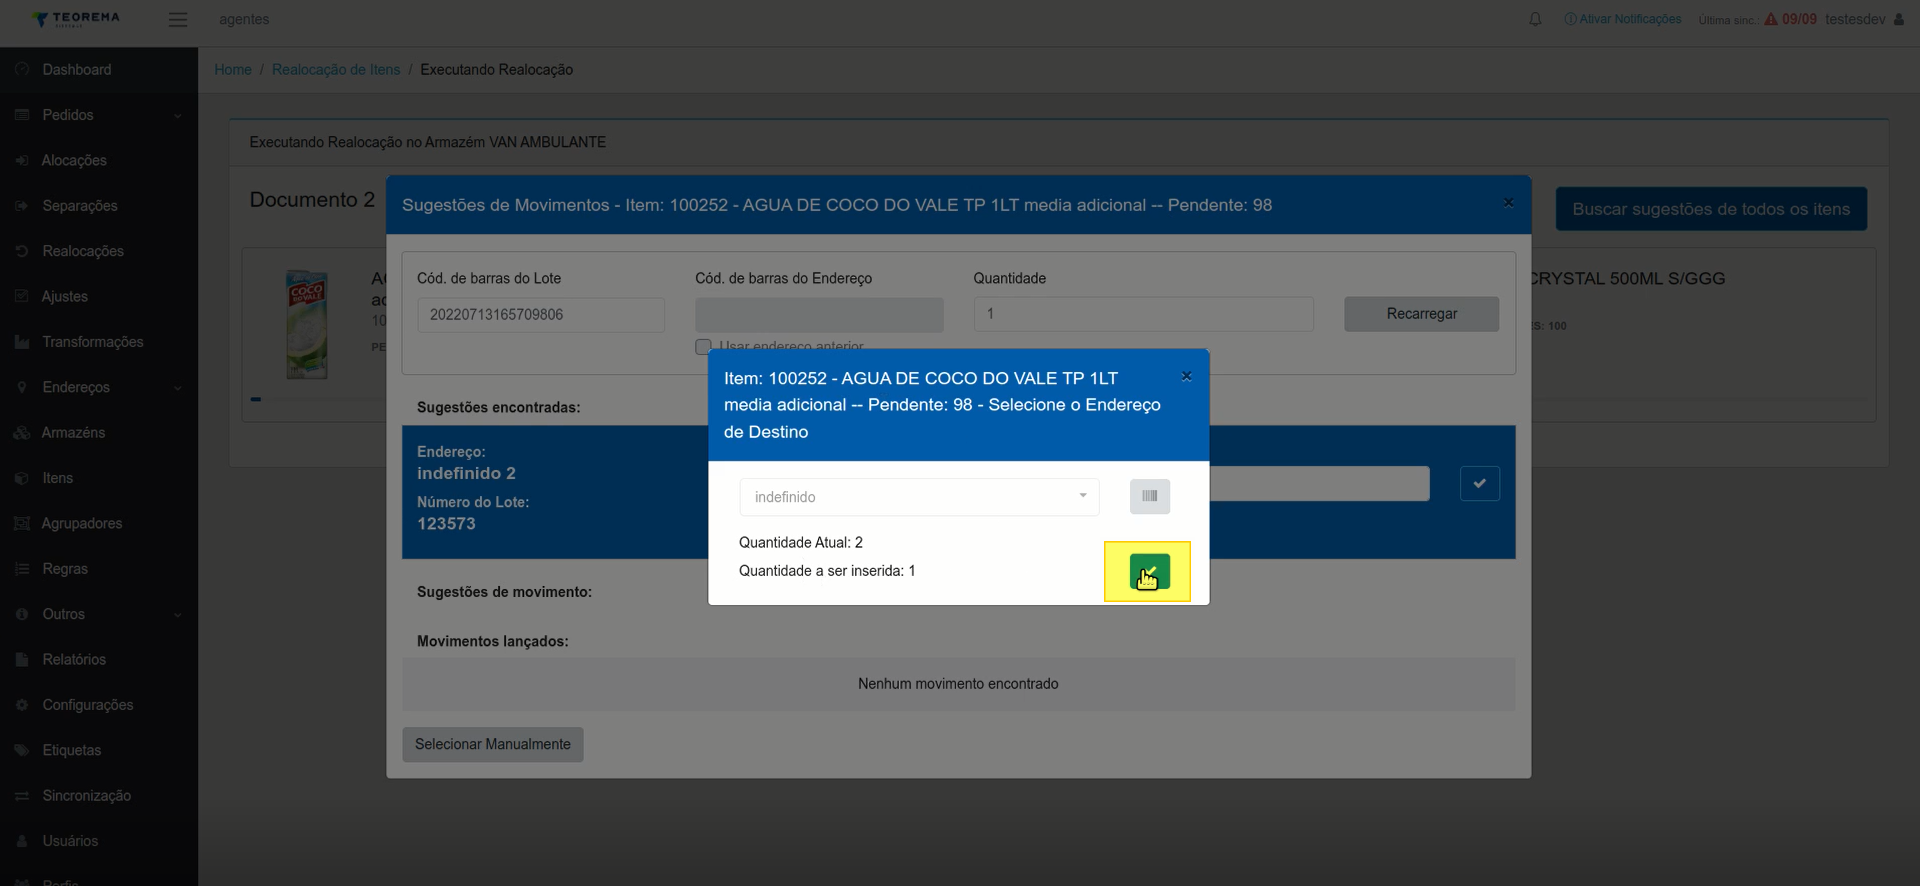Click the Regras list icon

(x=22, y=569)
